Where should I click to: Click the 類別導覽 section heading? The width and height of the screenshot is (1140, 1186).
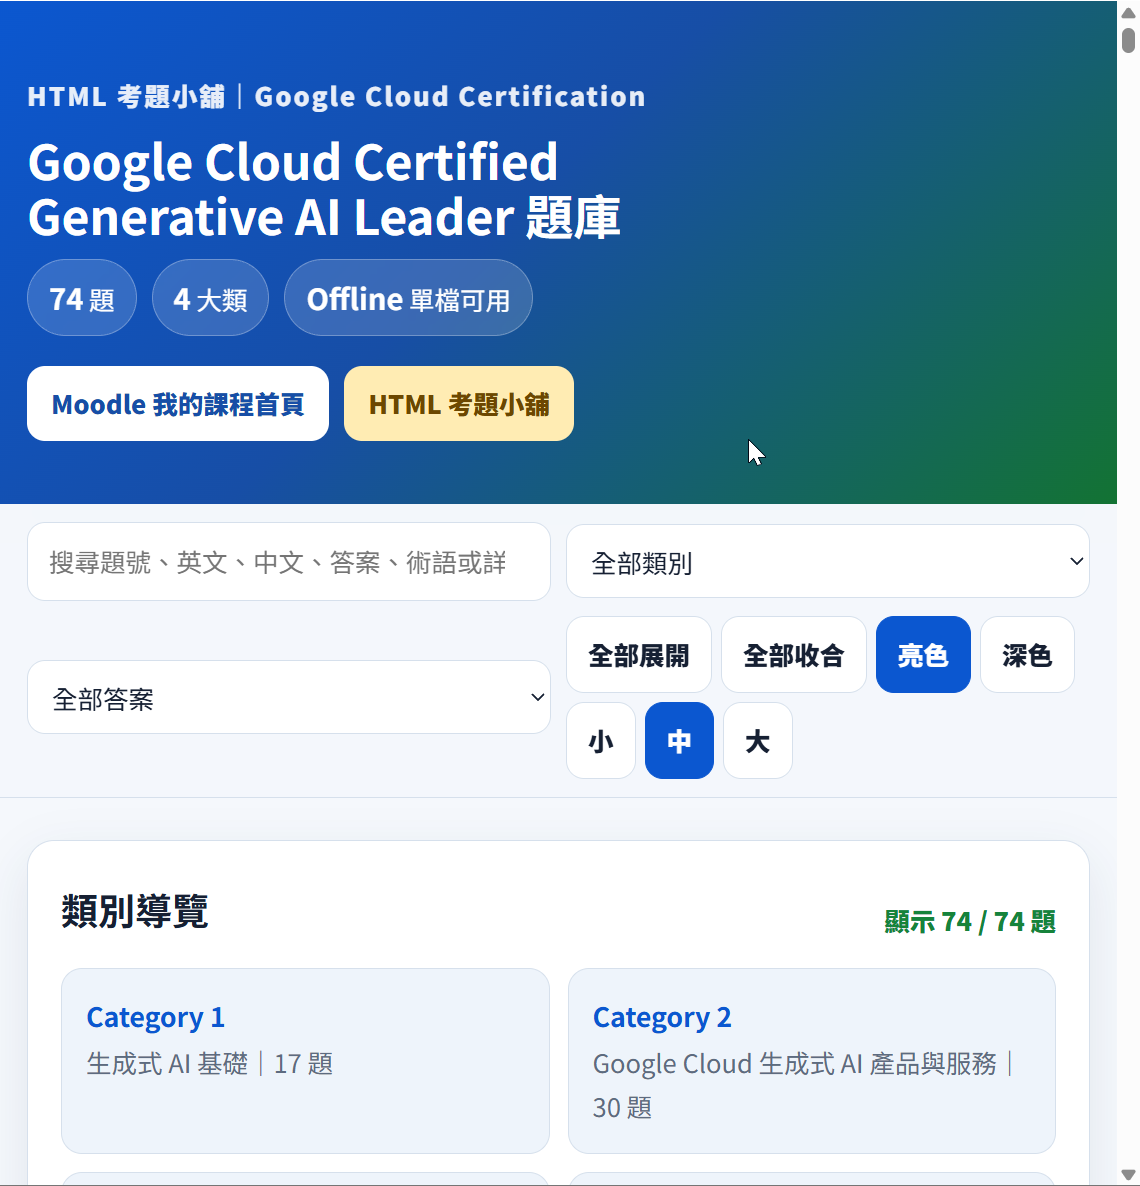(135, 911)
